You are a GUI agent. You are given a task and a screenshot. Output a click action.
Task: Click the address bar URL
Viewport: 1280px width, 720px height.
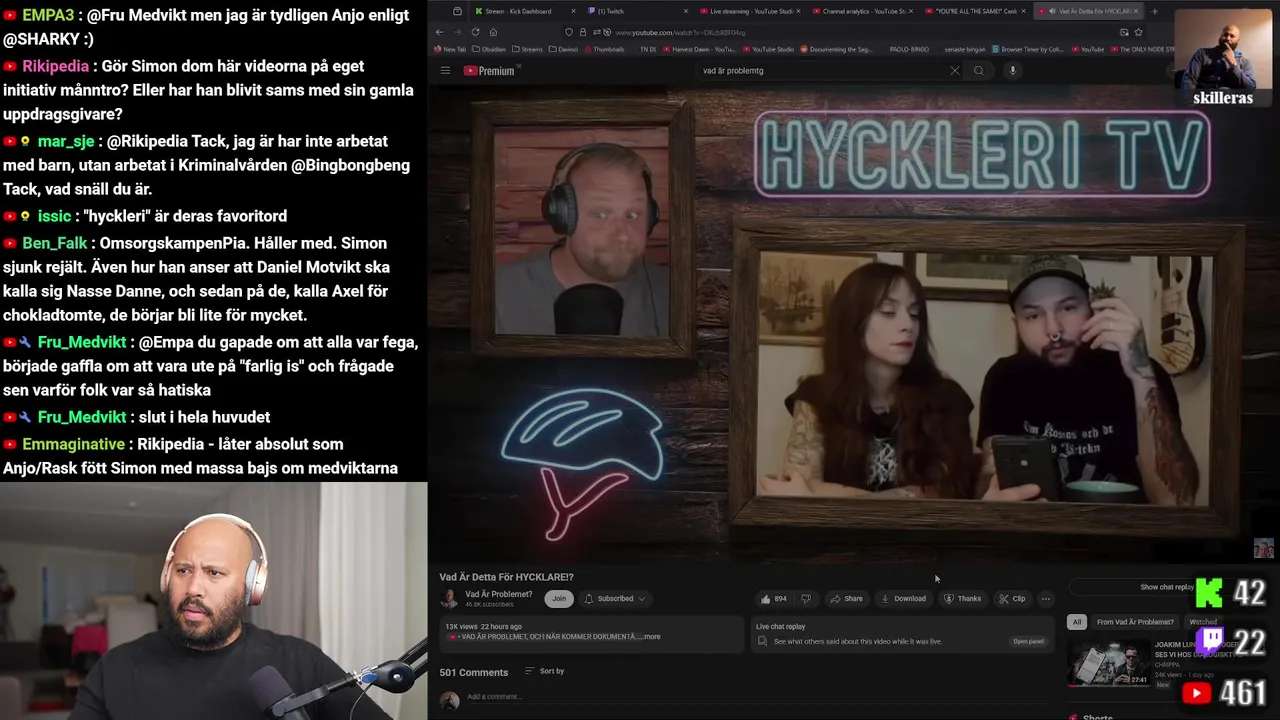point(680,32)
